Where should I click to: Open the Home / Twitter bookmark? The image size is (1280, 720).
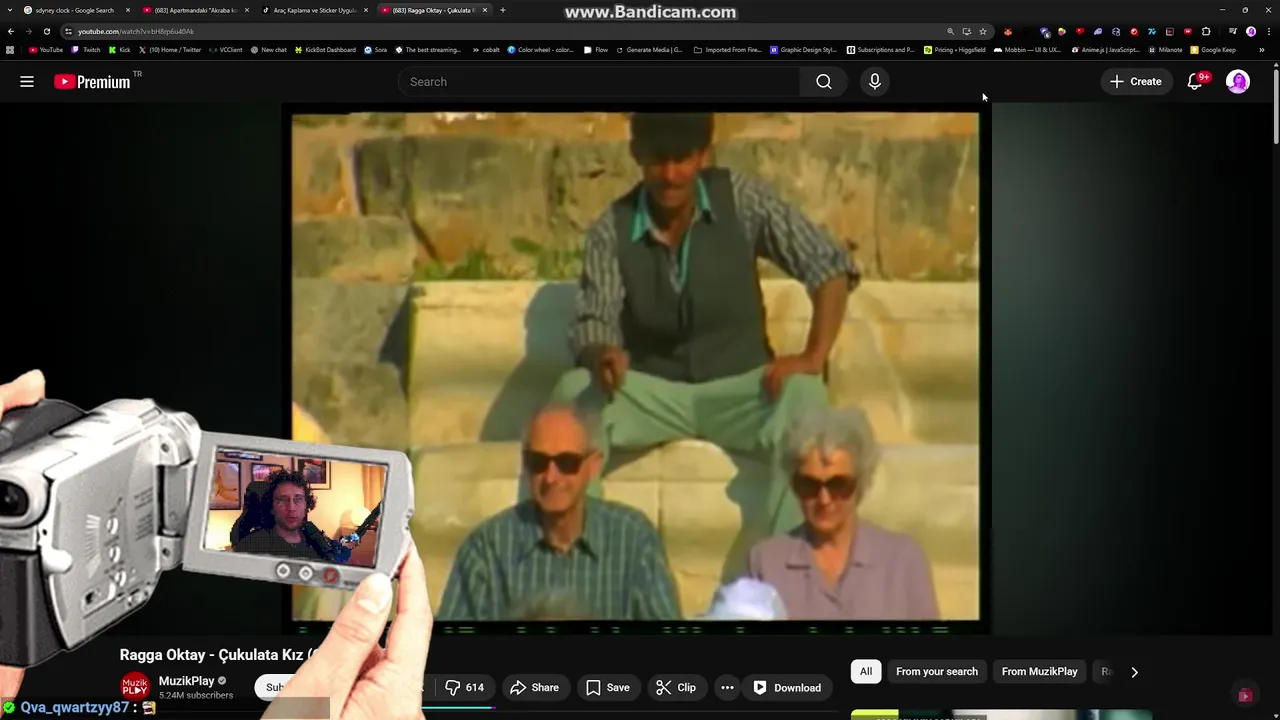(170, 49)
